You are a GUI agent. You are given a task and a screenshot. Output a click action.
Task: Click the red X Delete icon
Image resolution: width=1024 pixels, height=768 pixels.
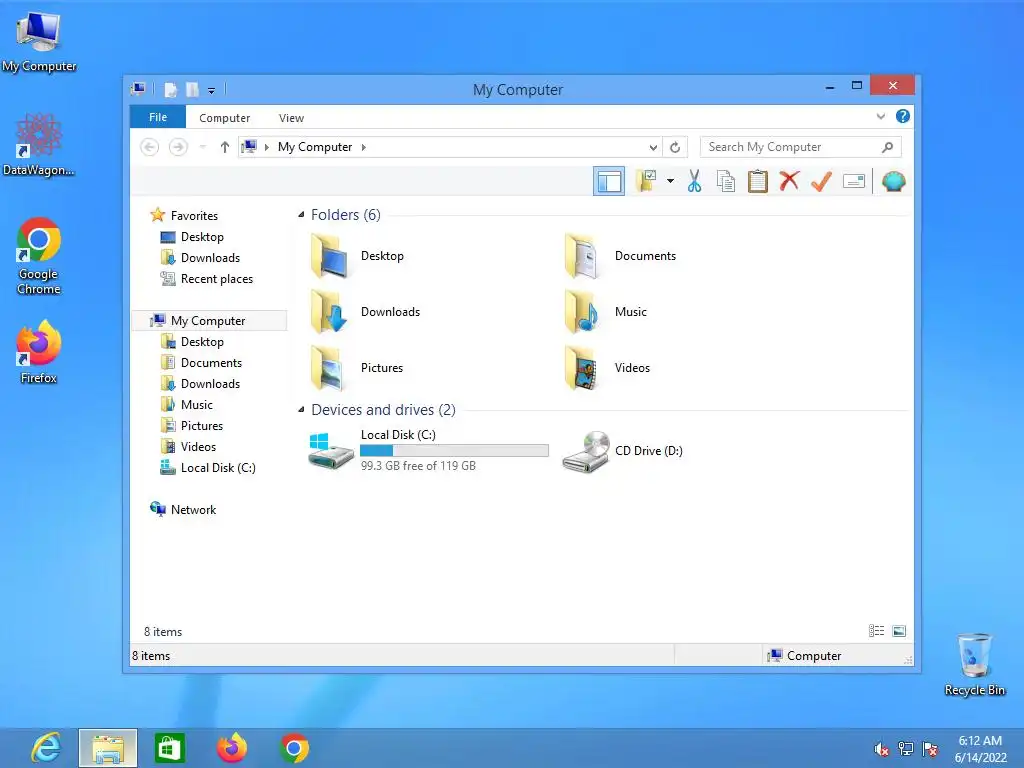789,181
